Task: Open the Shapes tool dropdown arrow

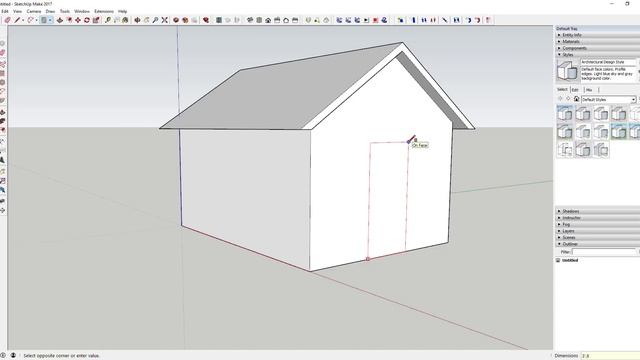Action: pyautogui.click(x=50, y=20)
